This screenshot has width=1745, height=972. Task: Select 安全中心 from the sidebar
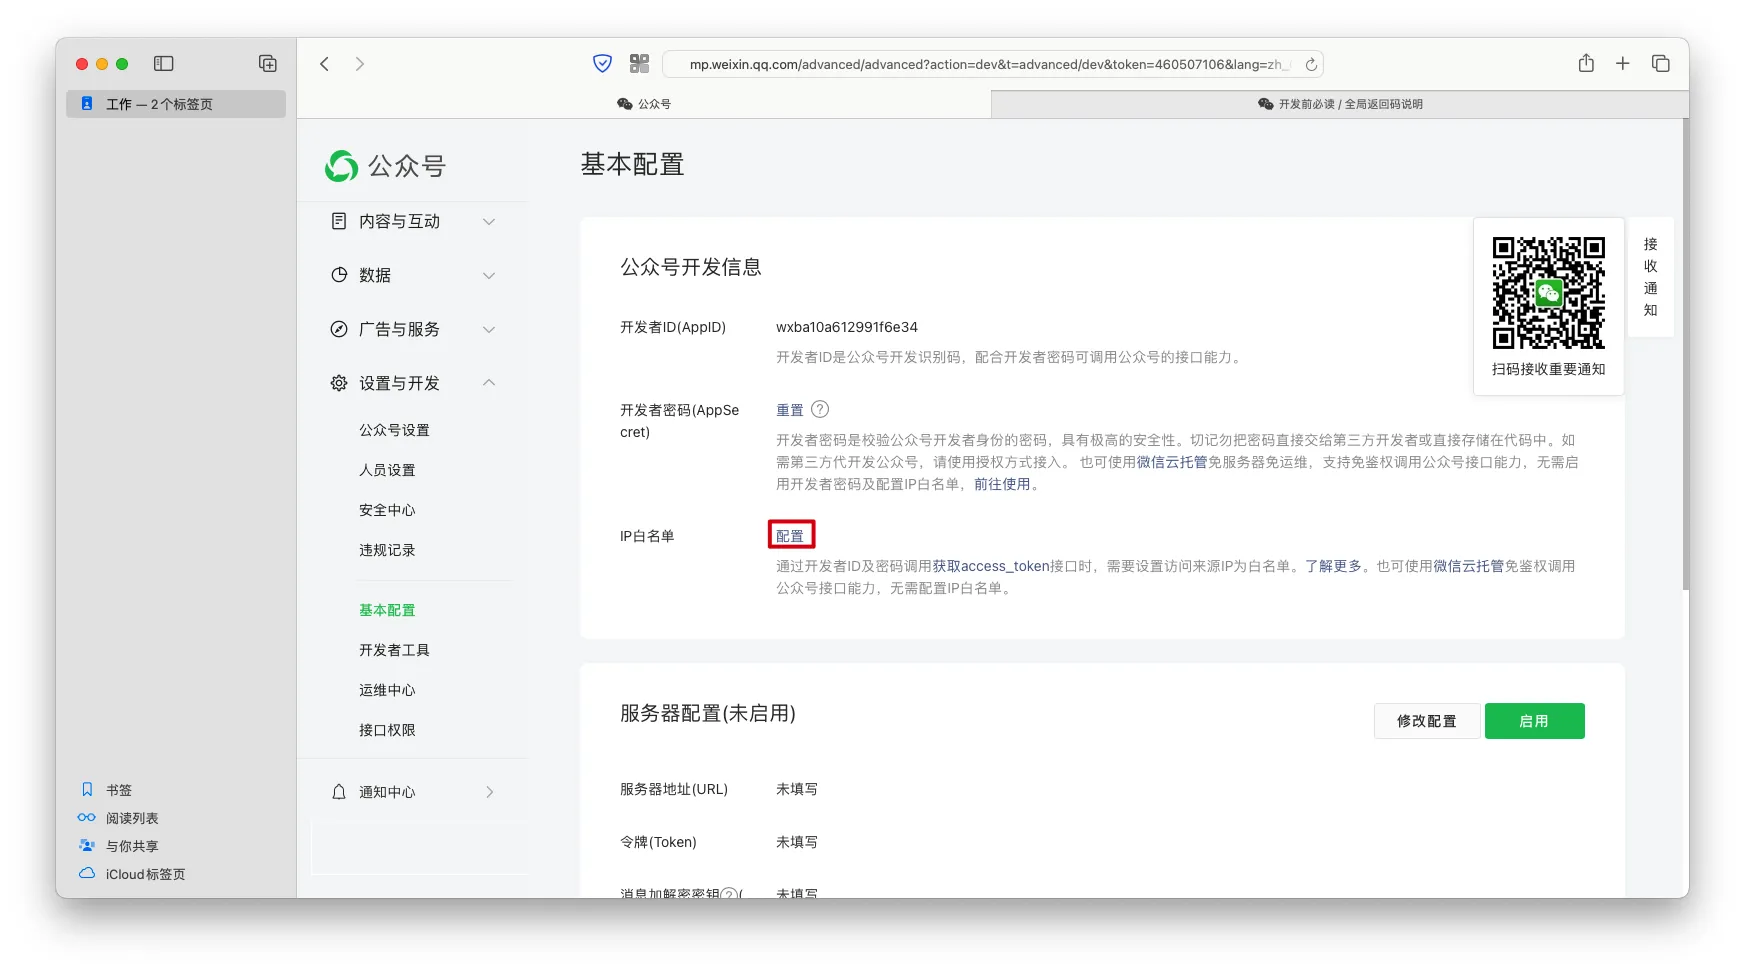[387, 510]
